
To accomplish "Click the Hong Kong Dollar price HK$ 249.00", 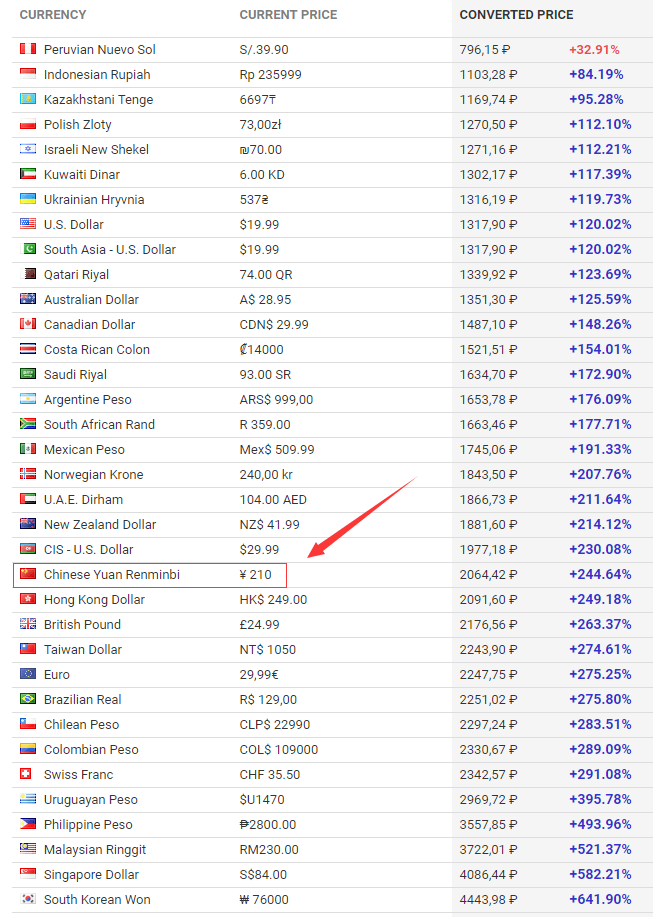I will point(273,599).
